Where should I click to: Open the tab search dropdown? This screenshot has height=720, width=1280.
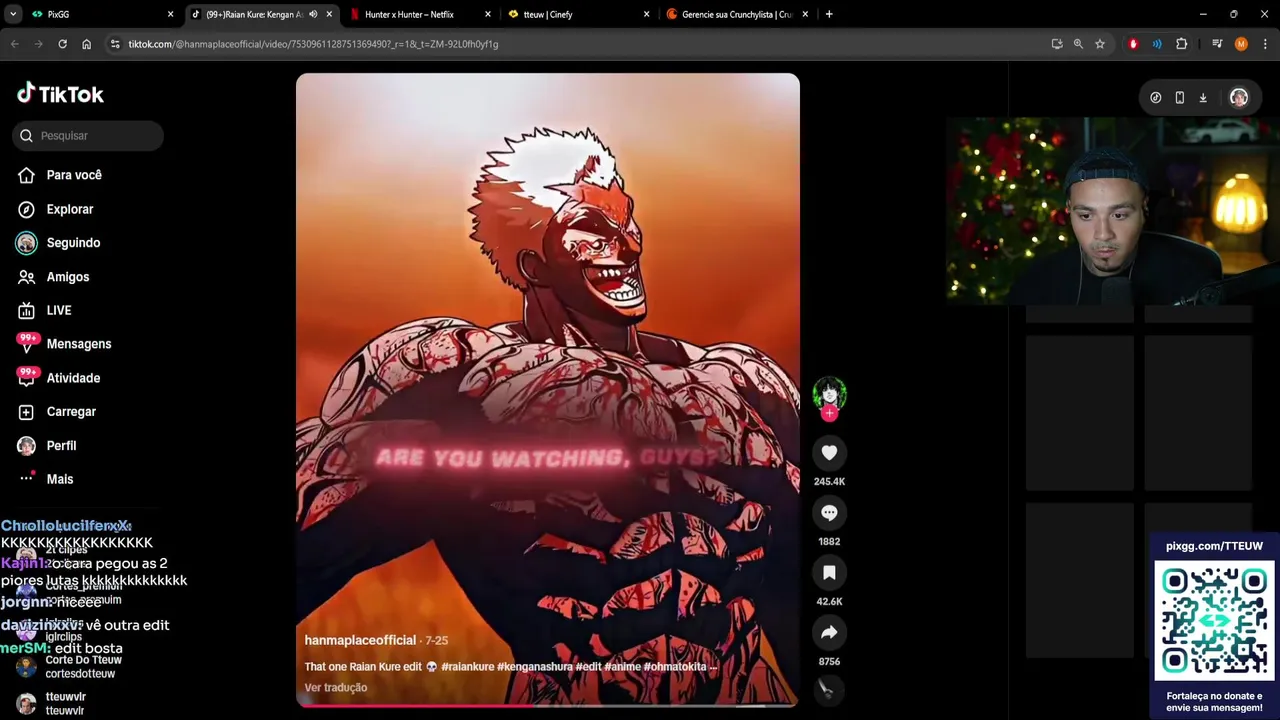click(13, 14)
